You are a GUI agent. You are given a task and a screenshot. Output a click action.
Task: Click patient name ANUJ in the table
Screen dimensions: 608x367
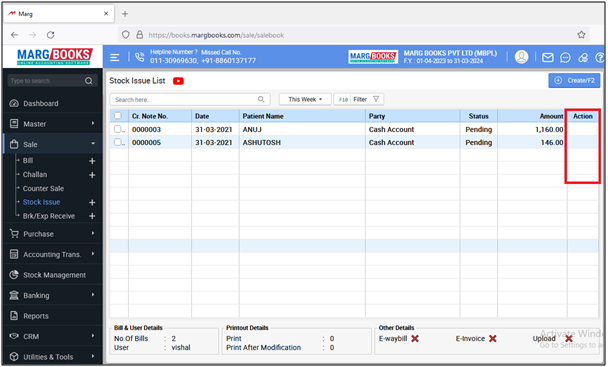(x=252, y=130)
